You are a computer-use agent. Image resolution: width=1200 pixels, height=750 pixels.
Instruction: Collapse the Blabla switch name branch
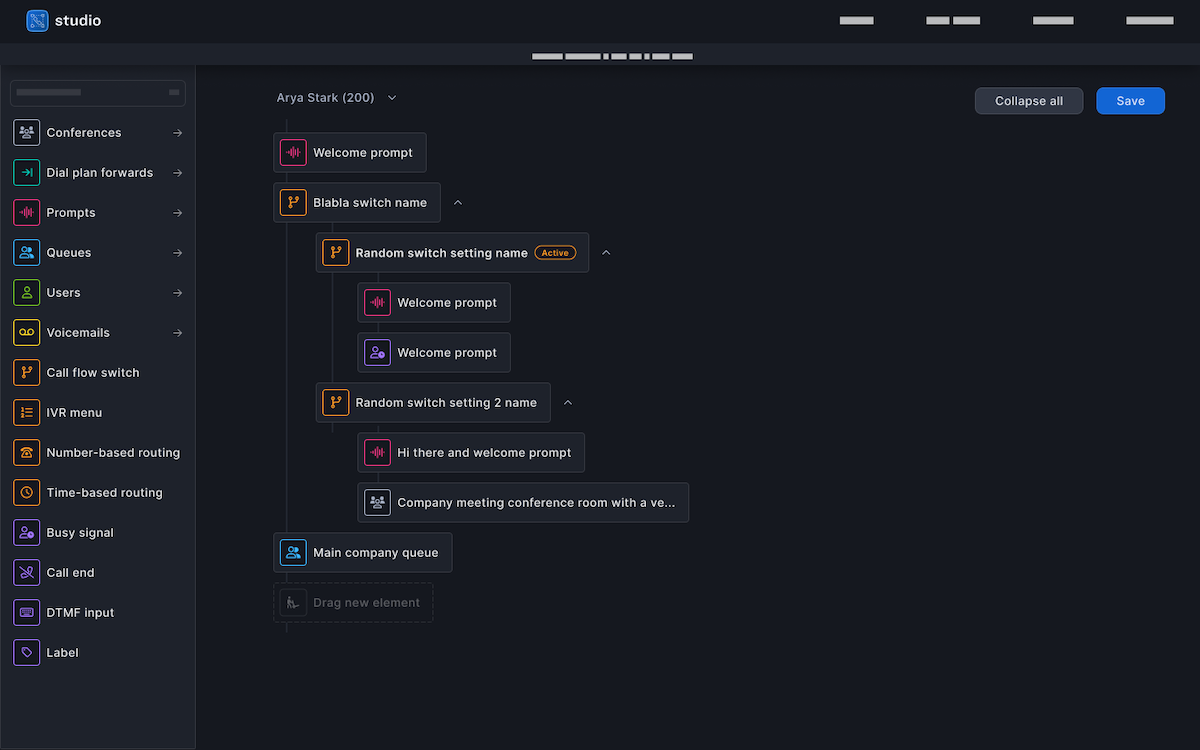click(x=457, y=202)
